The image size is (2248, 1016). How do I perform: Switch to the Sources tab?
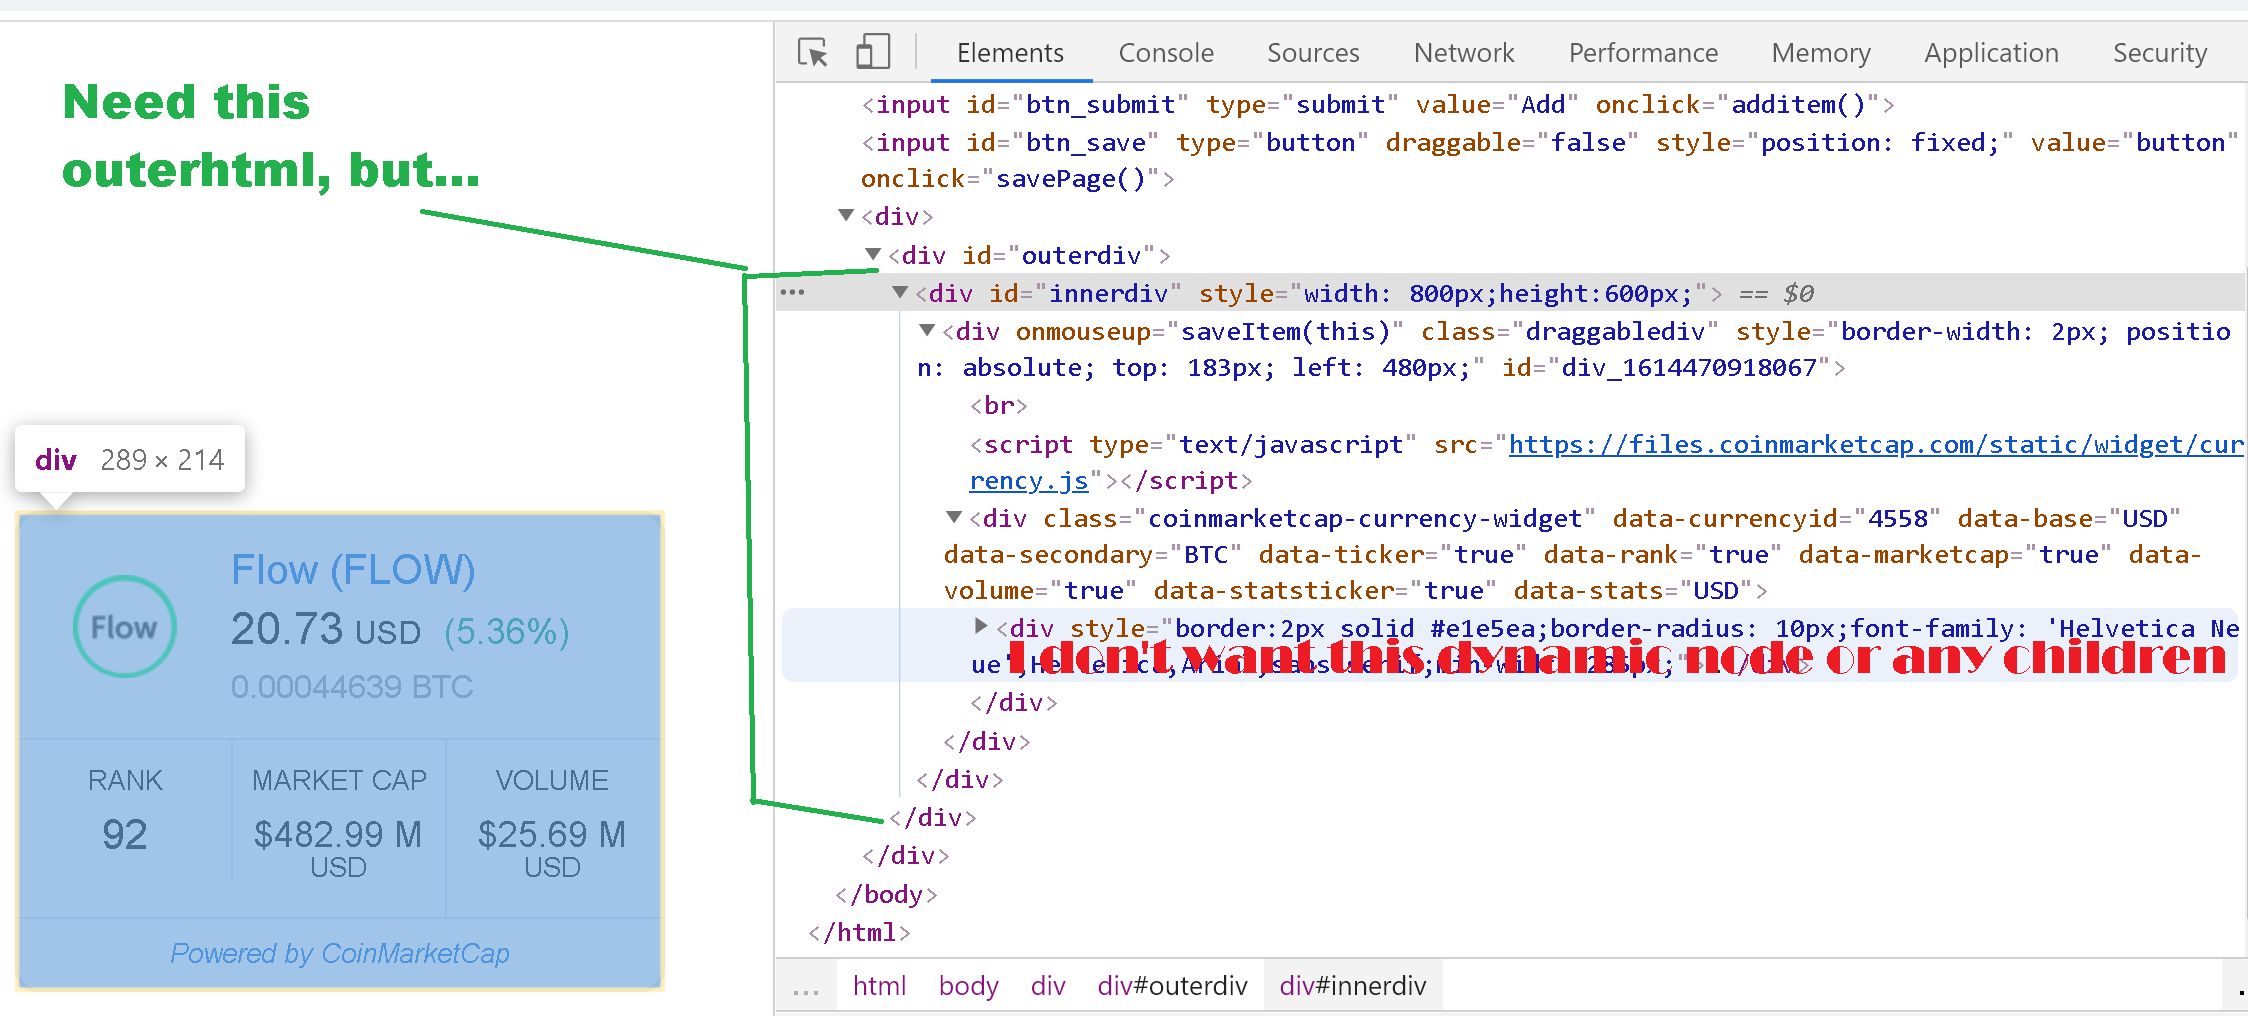tap(1312, 52)
